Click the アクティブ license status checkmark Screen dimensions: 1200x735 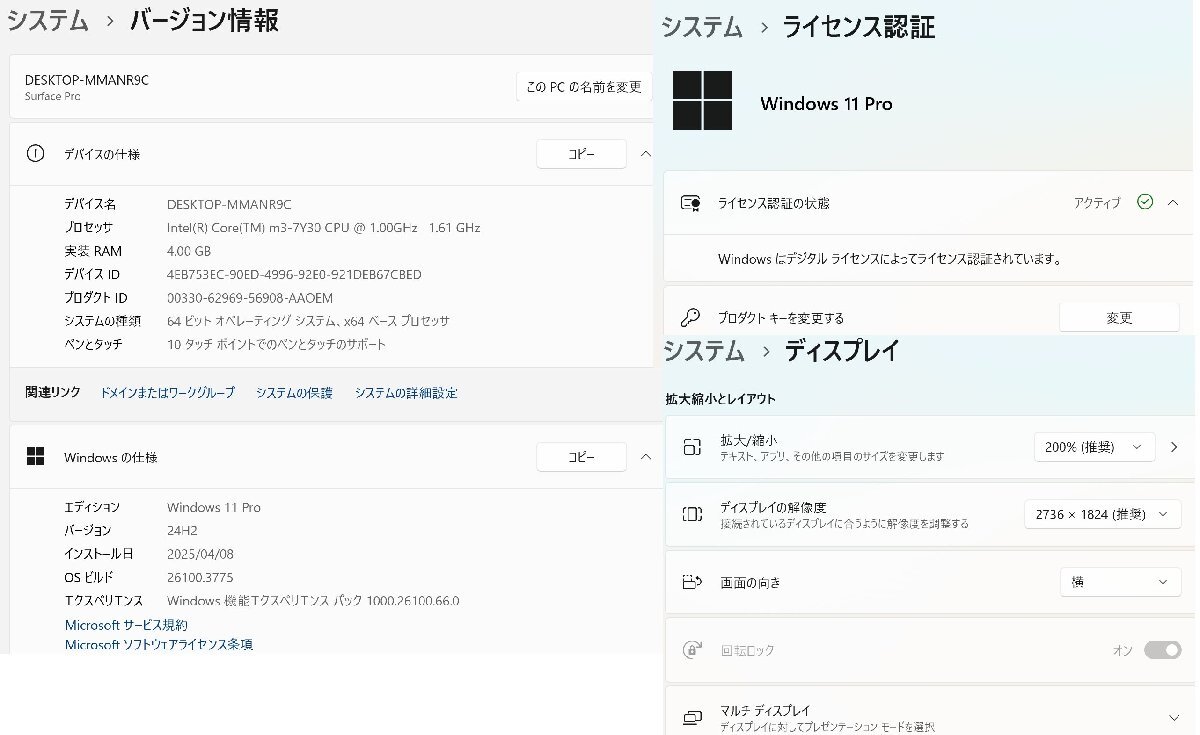tap(1145, 201)
